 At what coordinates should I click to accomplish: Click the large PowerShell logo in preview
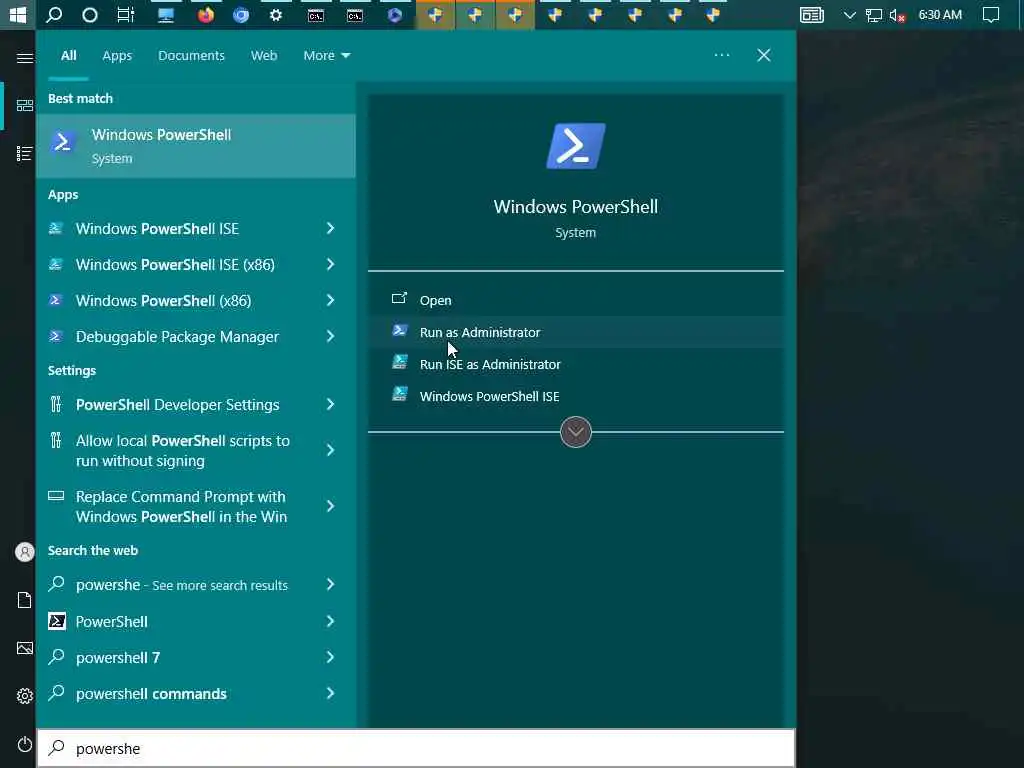click(x=575, y=146)
